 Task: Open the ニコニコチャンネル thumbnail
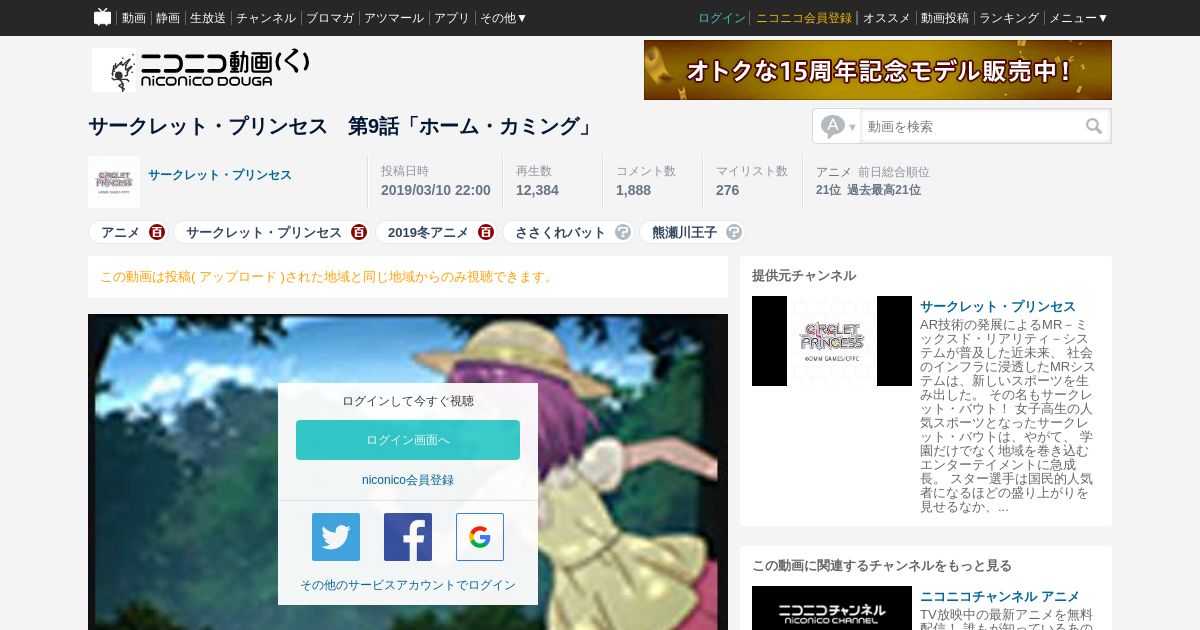point(832,608)
